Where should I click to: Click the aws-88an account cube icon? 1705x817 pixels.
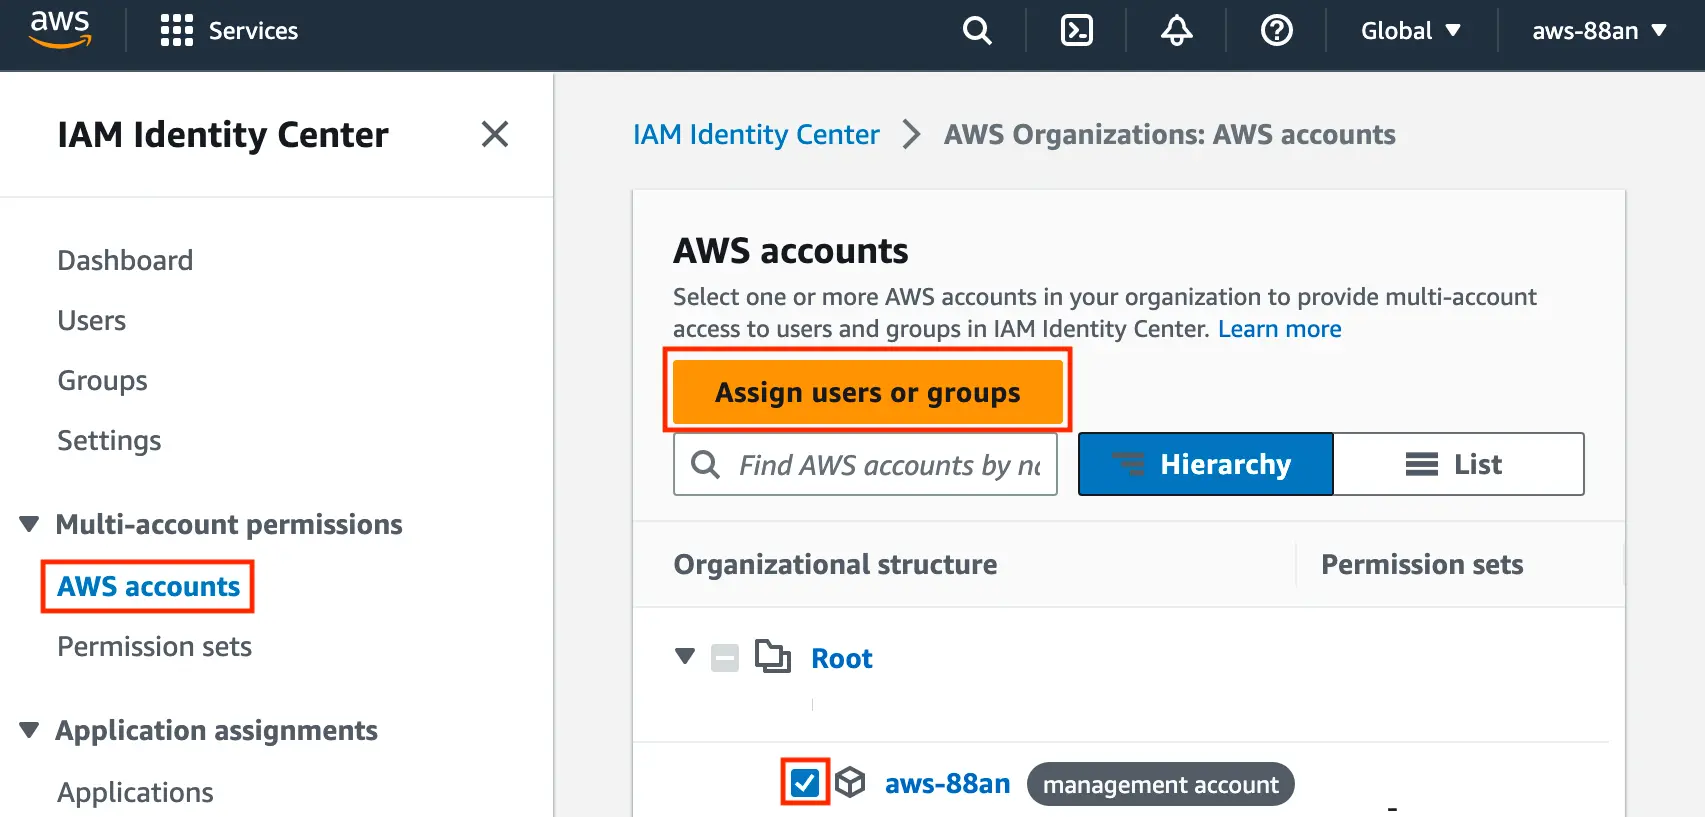pos(850,782)
